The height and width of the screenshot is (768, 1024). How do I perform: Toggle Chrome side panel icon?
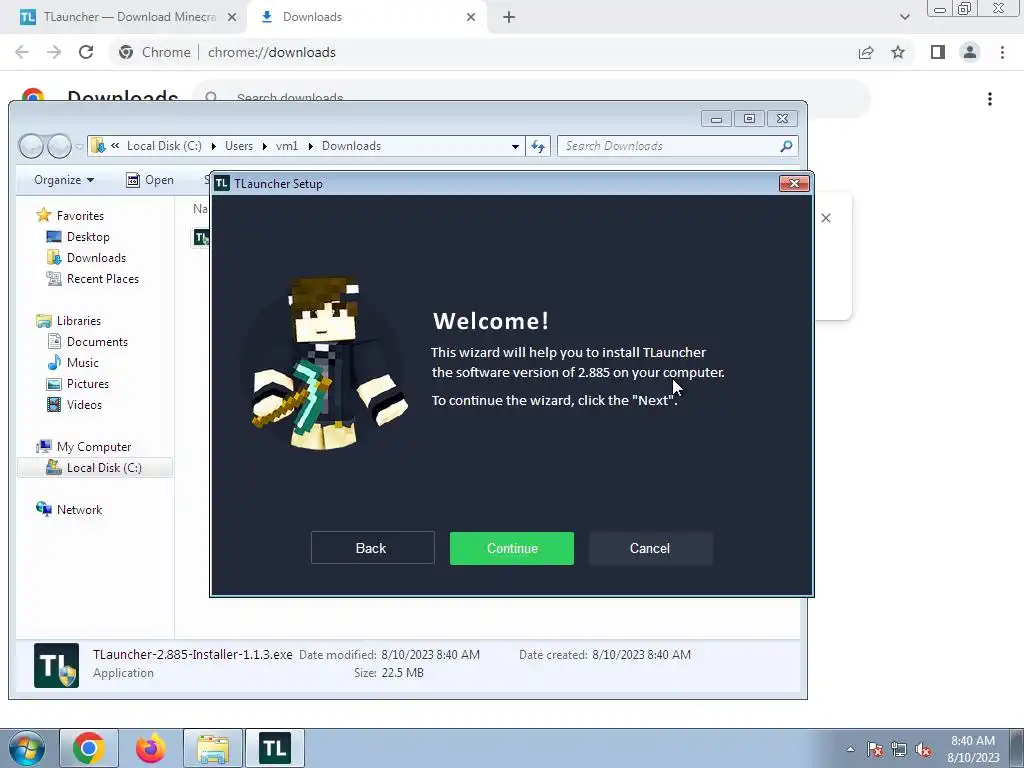[x=938, y=52]
